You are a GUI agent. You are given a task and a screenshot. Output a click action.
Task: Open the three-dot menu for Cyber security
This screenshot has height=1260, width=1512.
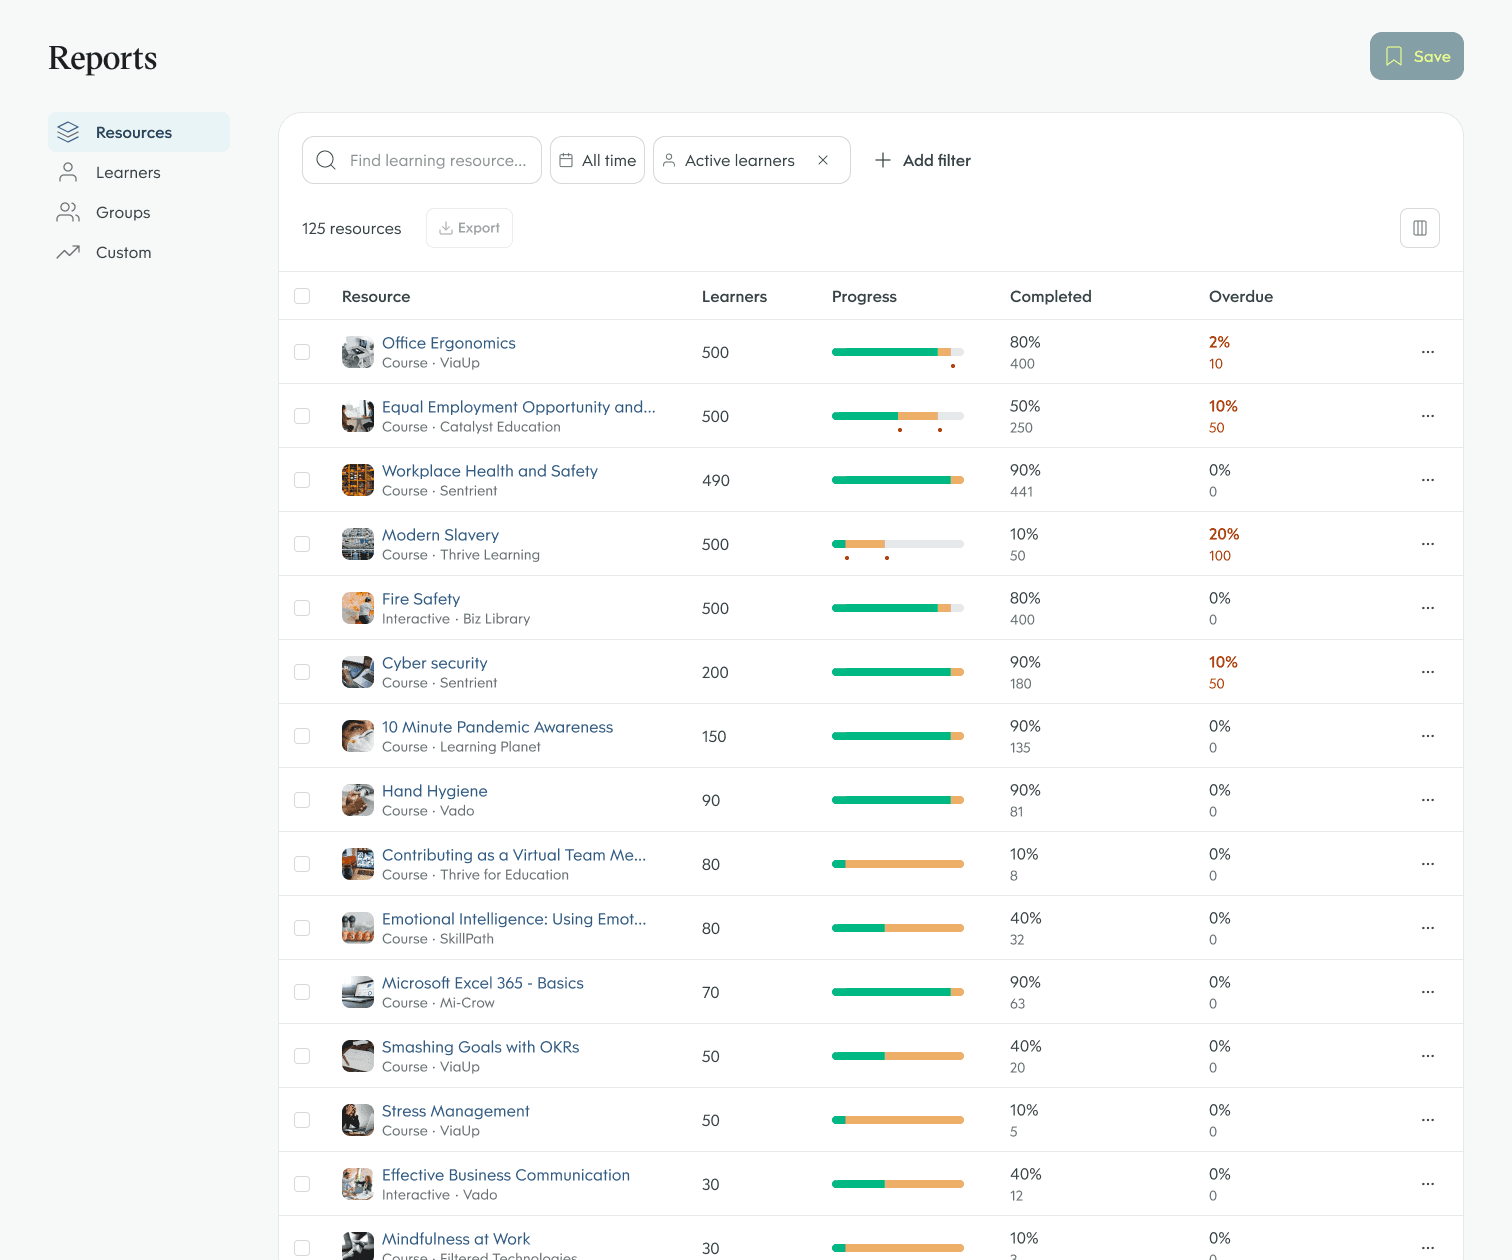1427,671
